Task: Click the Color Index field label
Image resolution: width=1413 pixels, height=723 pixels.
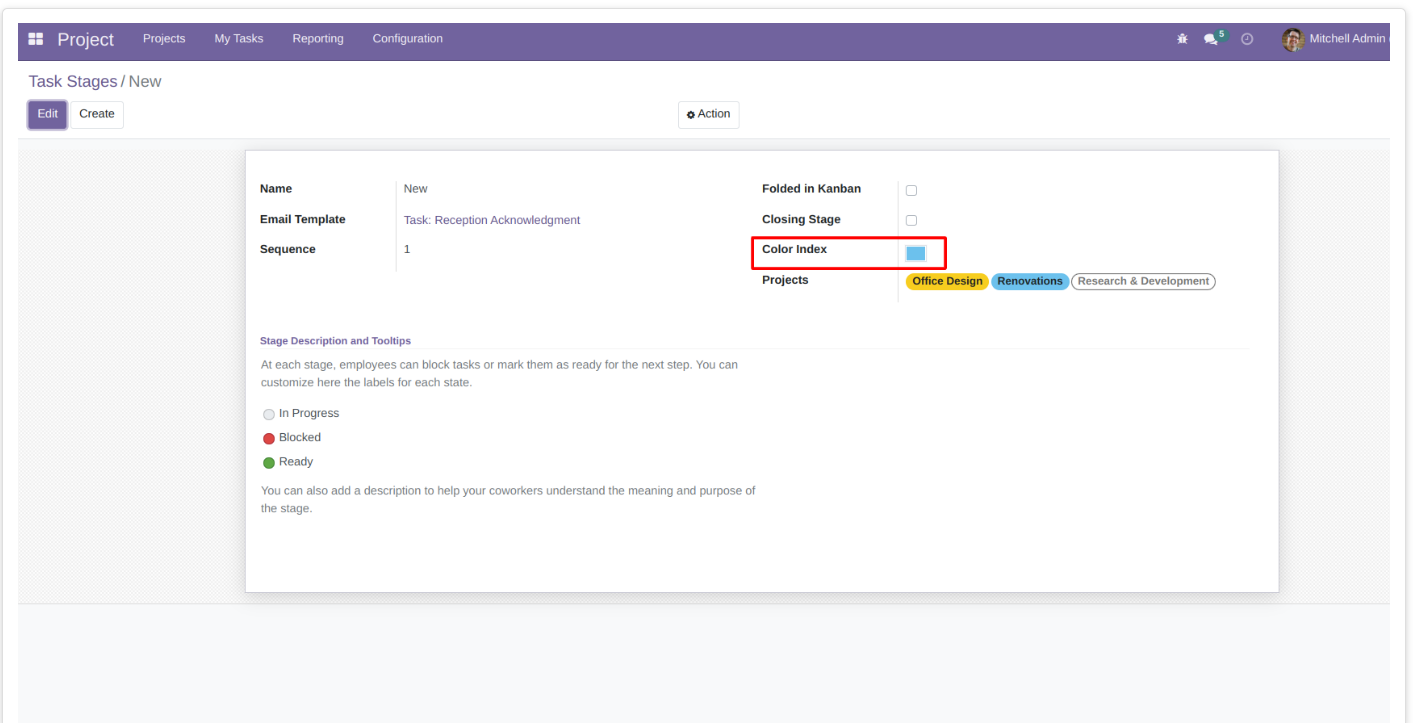Action: point(795,249)
